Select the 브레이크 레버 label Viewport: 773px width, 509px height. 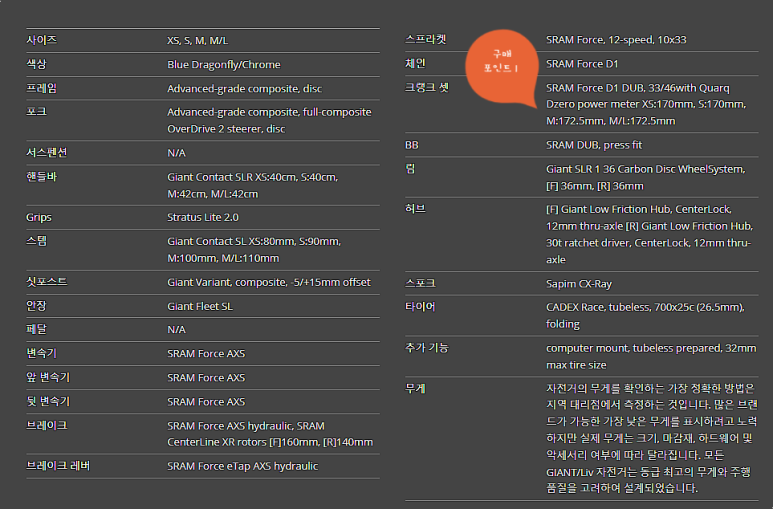[x=58, y=466]
